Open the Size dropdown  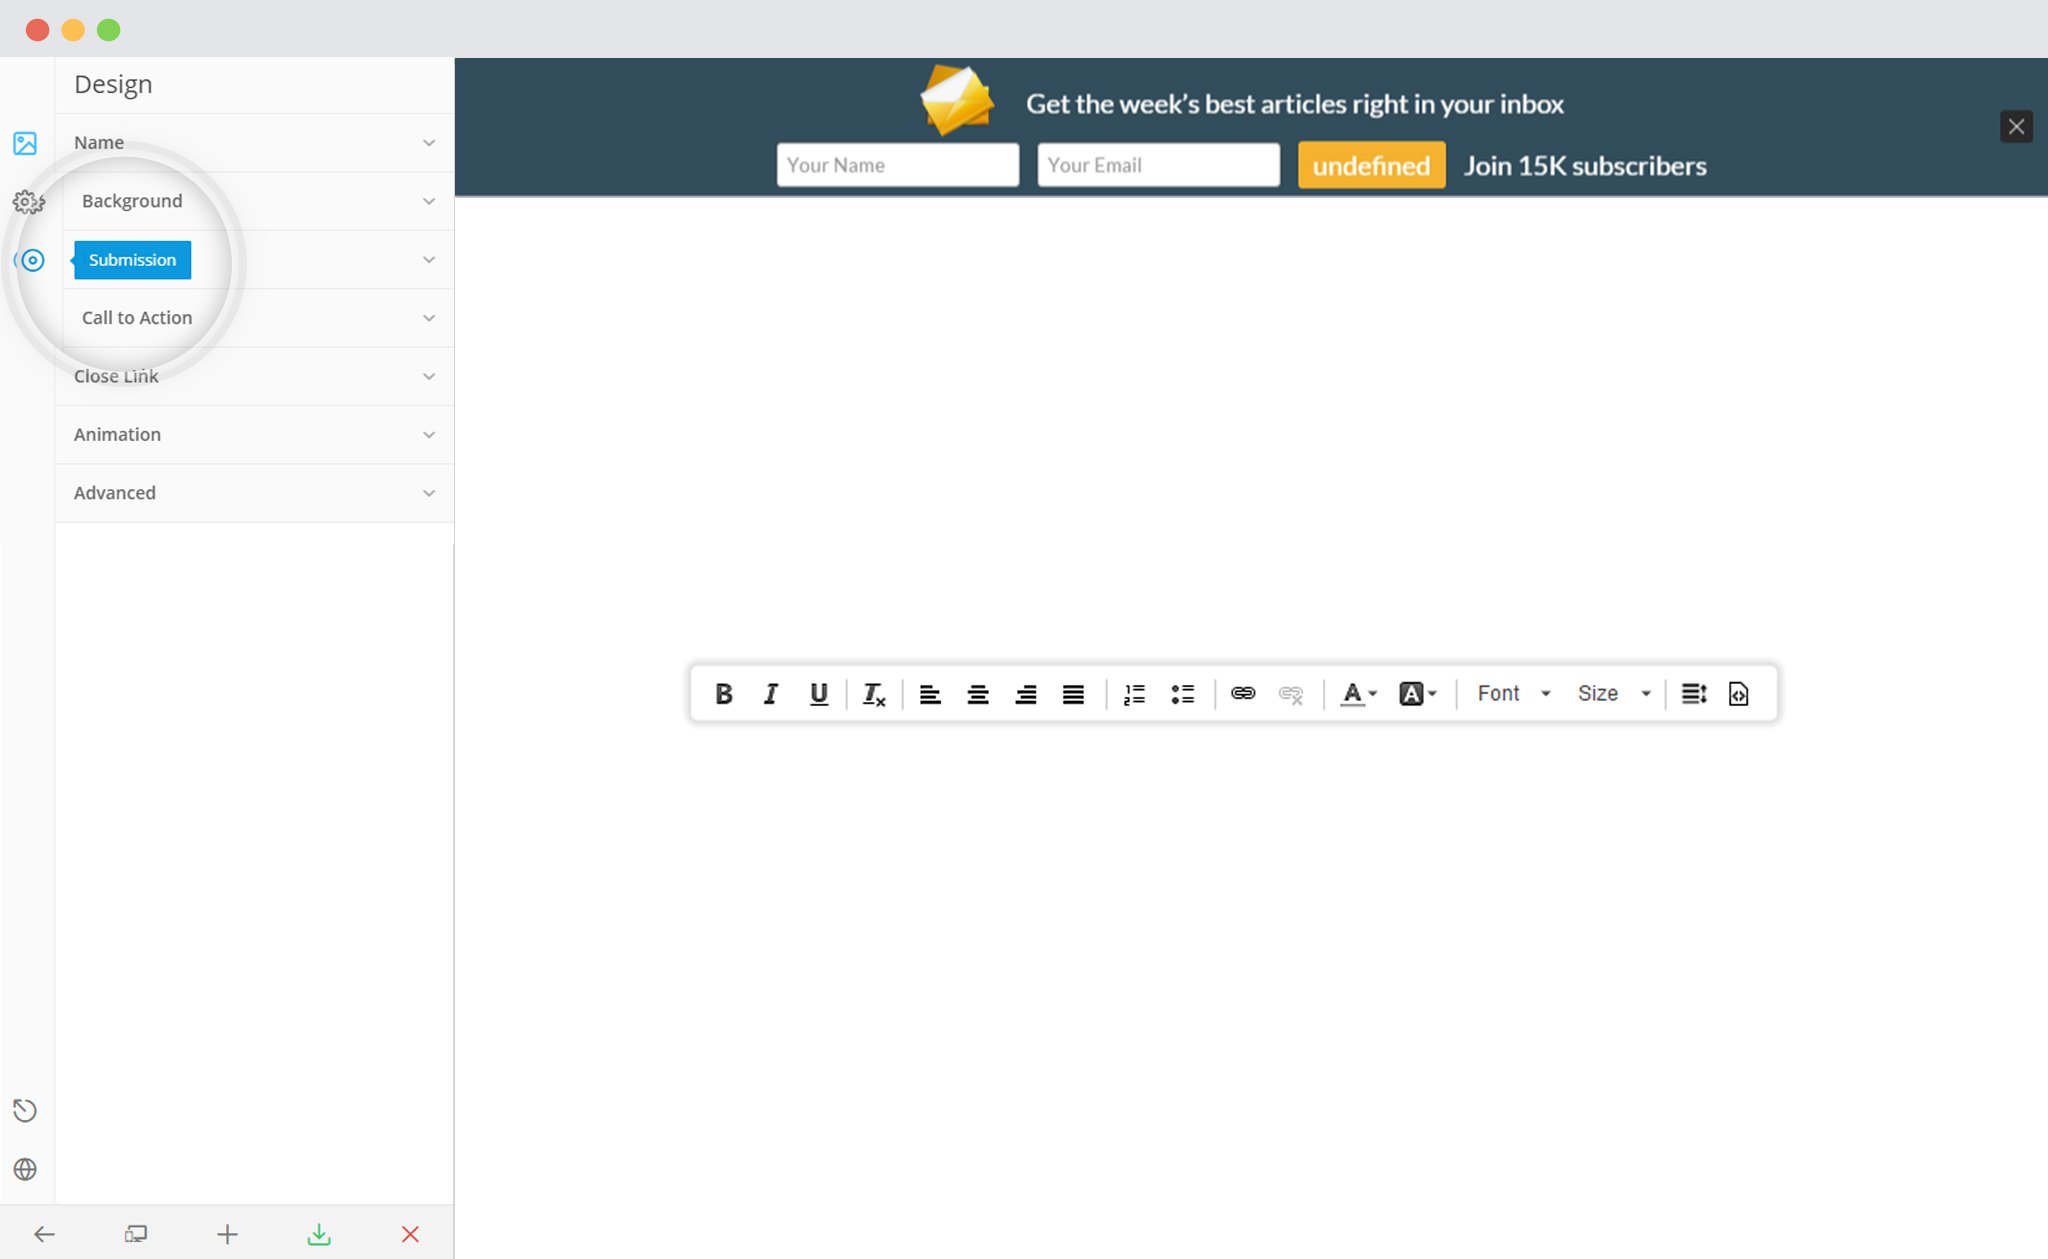1613,694
